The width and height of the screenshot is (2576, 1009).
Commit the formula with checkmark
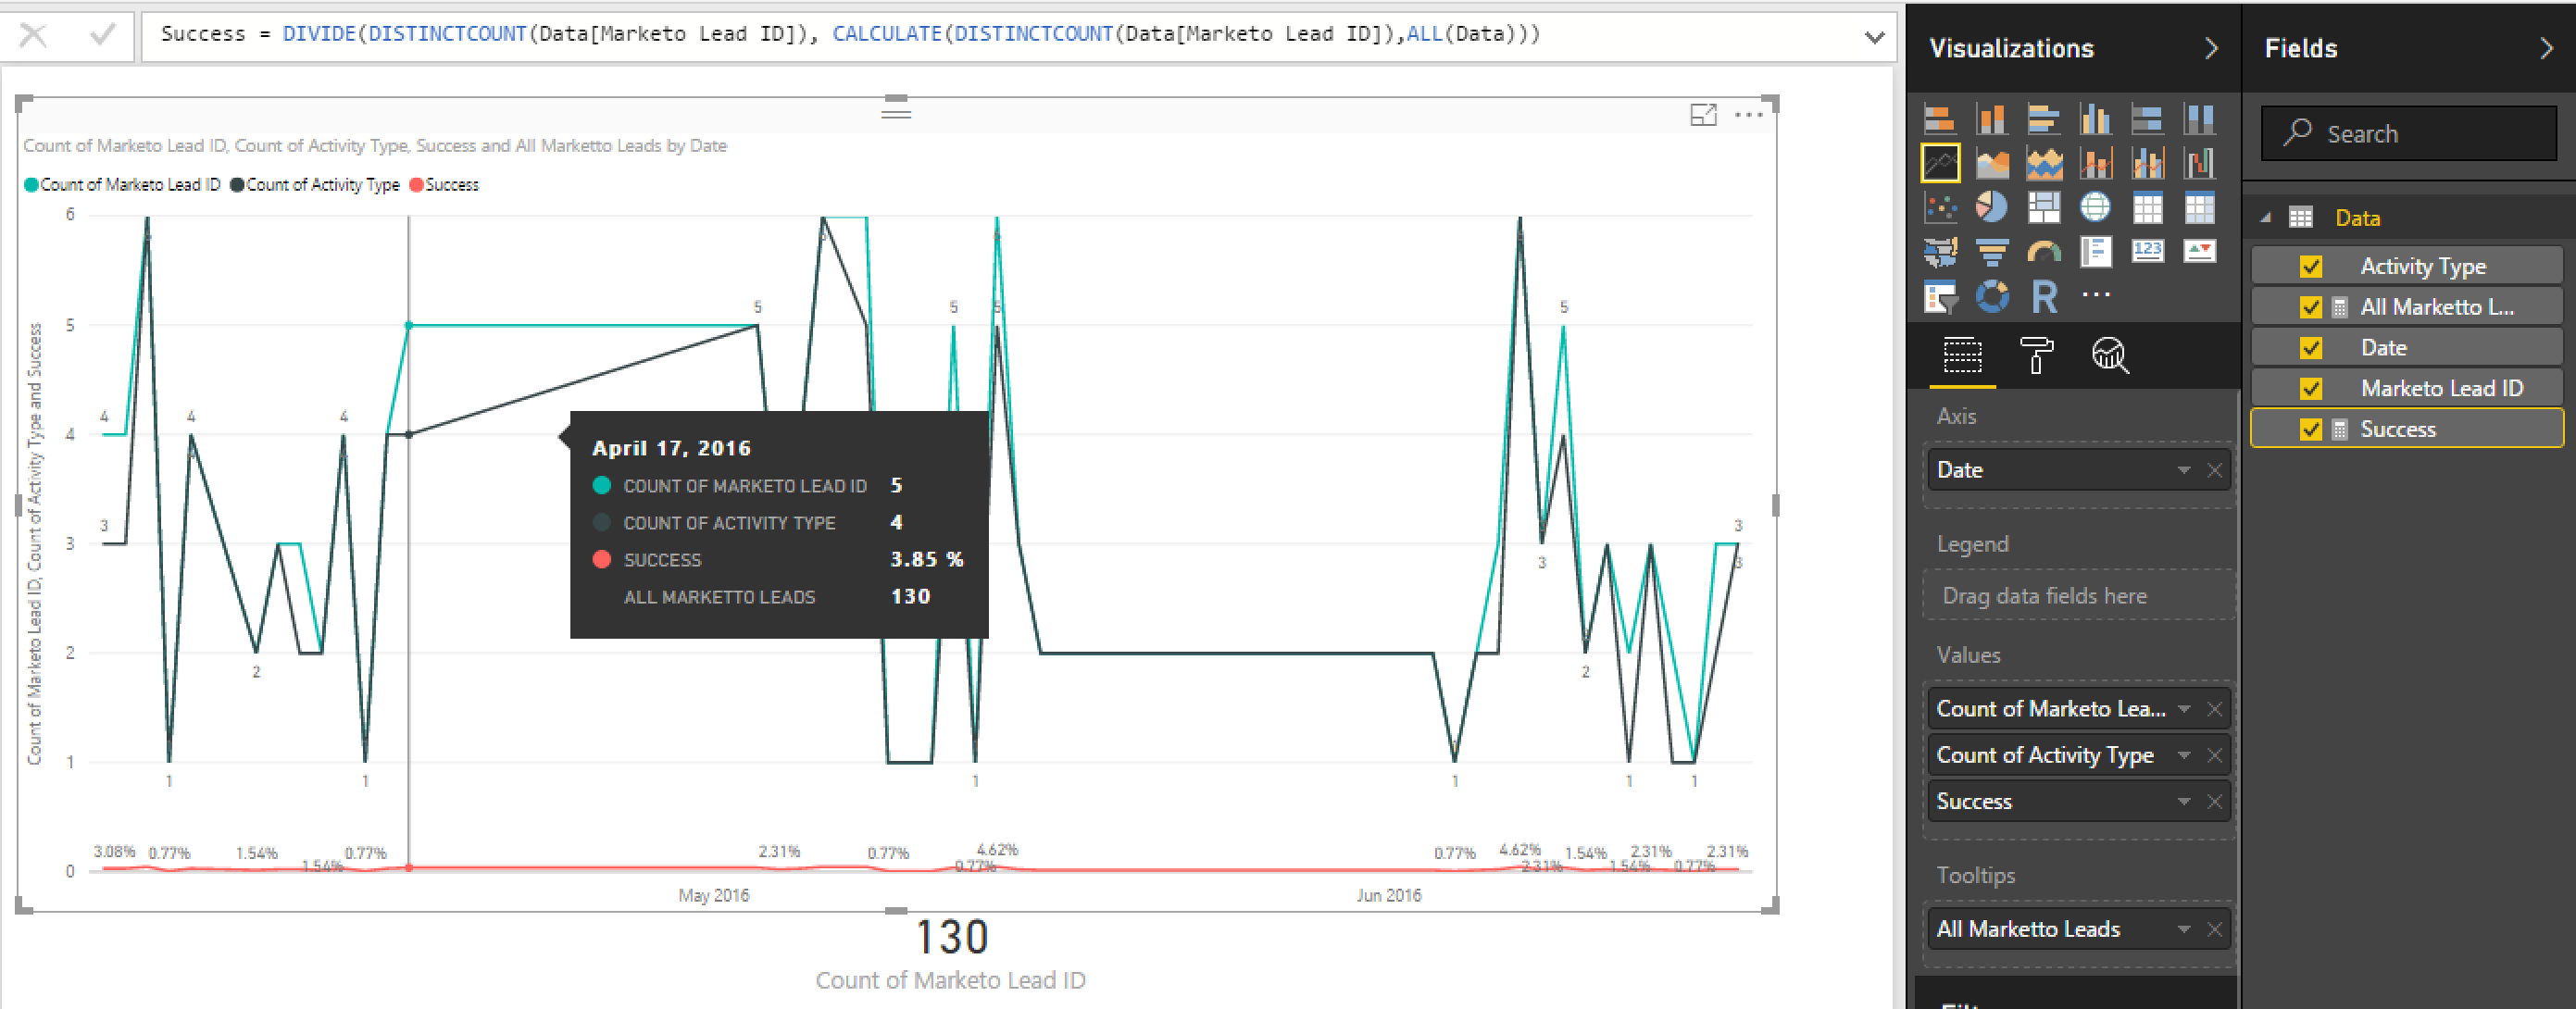point(102,36)
